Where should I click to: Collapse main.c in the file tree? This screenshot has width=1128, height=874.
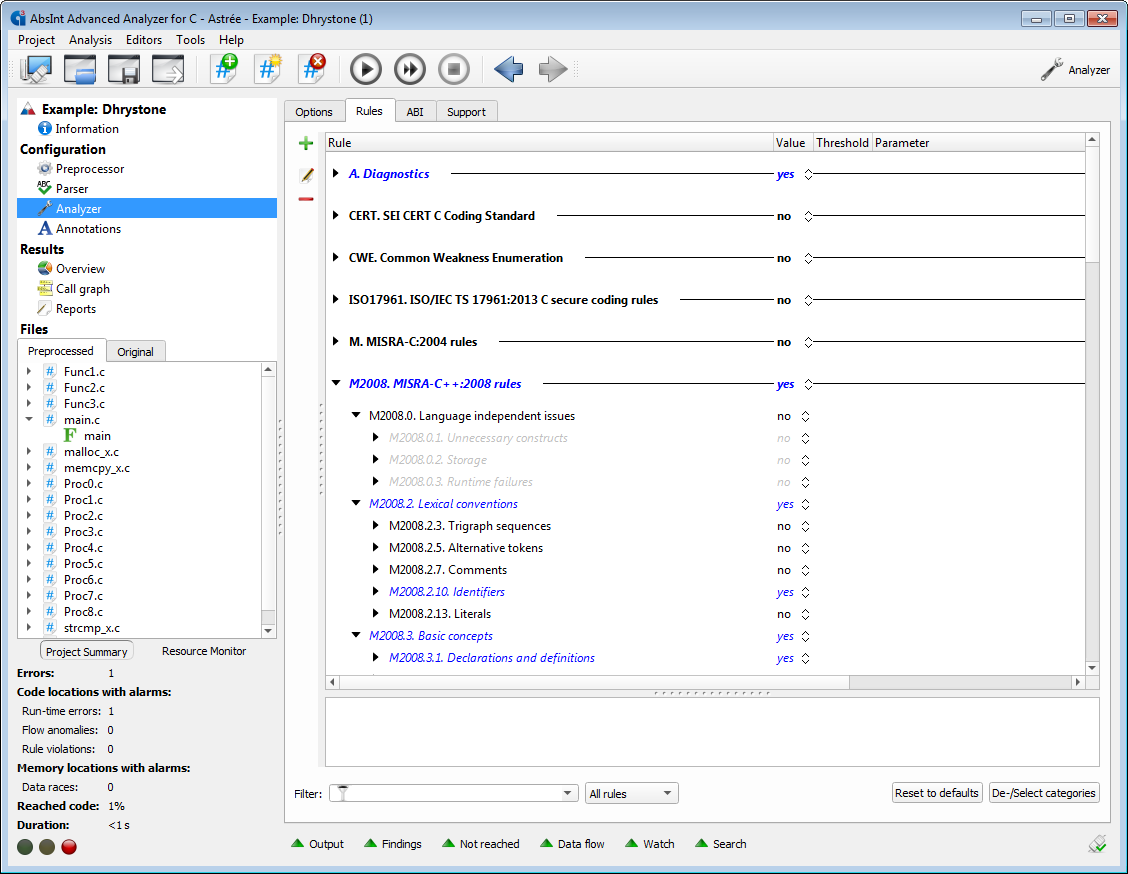[x=29, y=419]
